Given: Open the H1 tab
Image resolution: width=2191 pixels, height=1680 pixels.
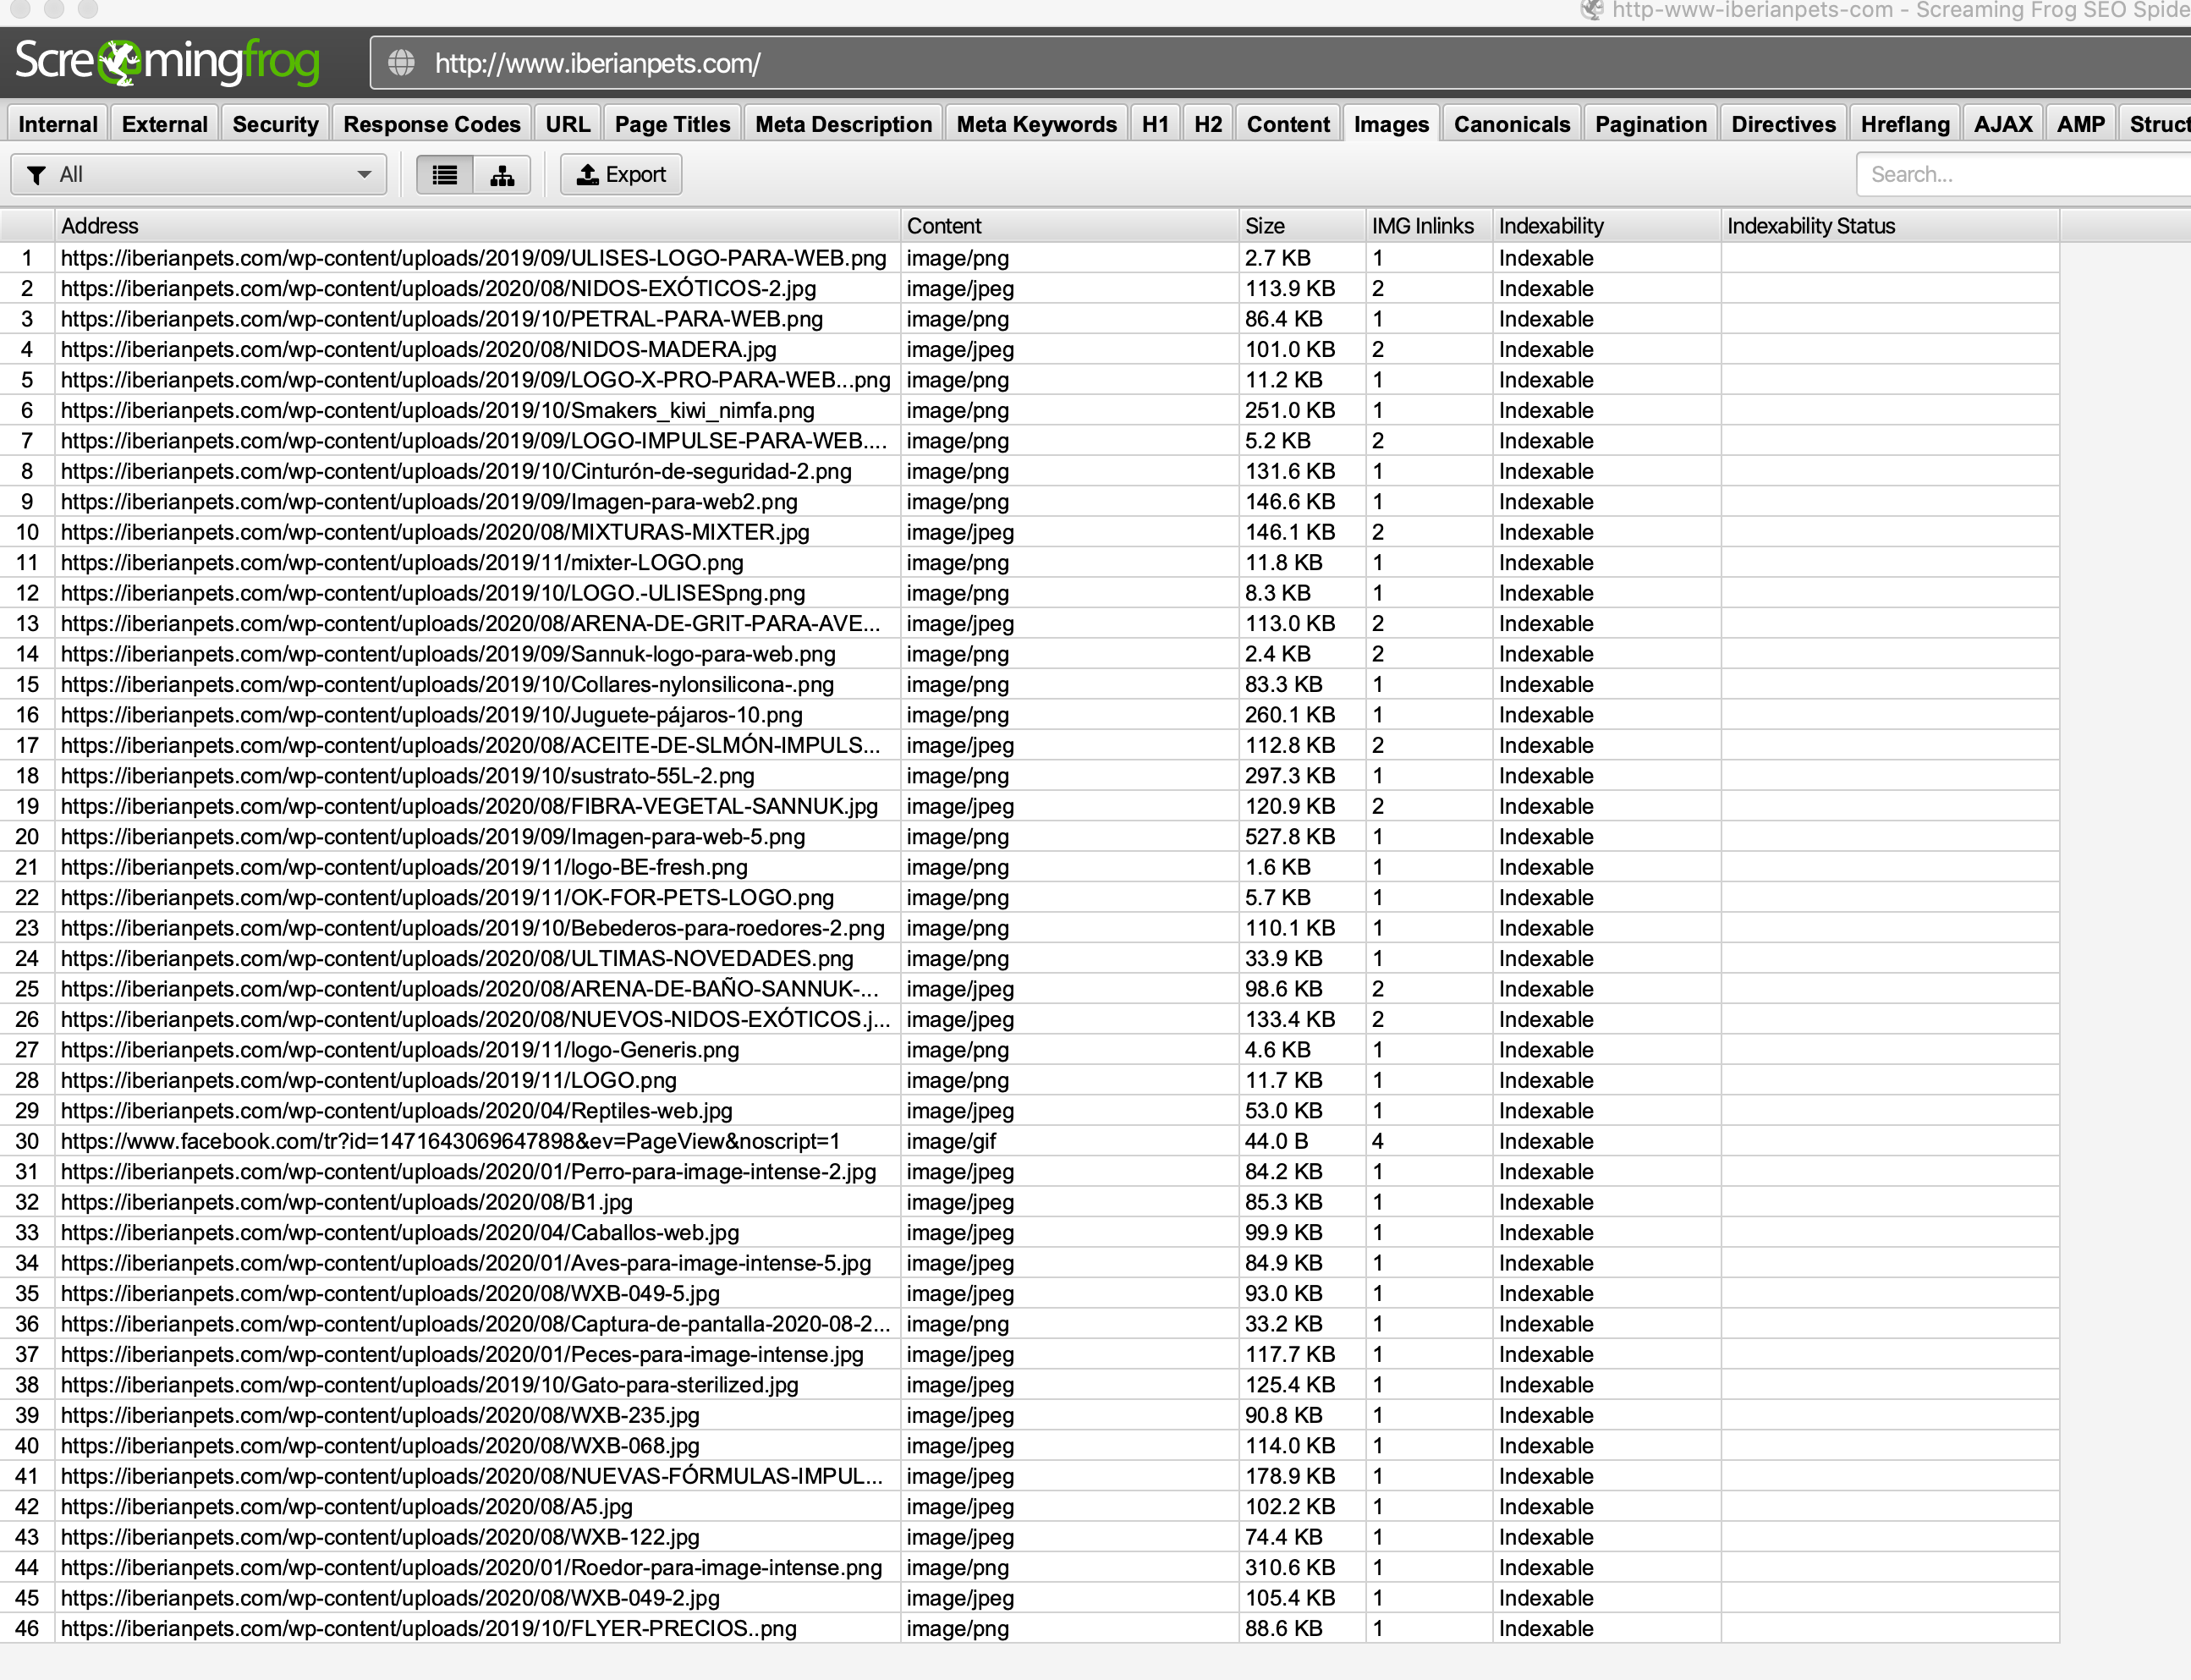Looking at the screenshot, I should (x=1155, y=124).
